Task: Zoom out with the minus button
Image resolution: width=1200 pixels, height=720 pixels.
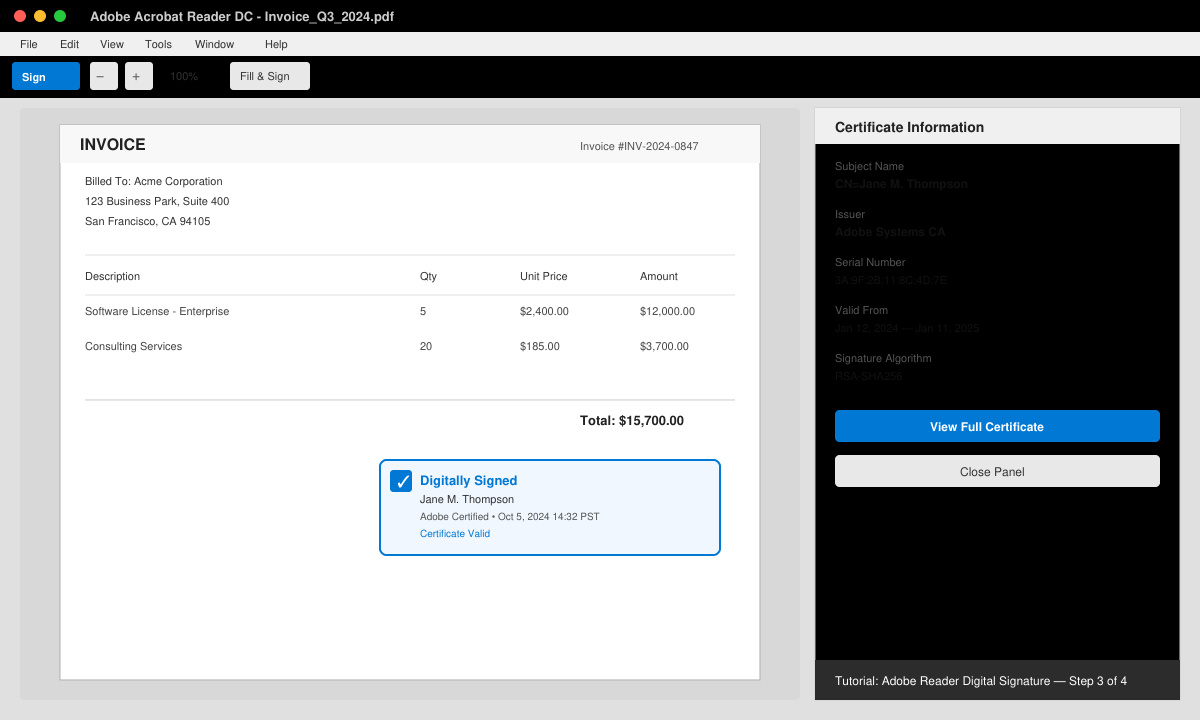Action: pyautogui.click(x=104, y=76)
